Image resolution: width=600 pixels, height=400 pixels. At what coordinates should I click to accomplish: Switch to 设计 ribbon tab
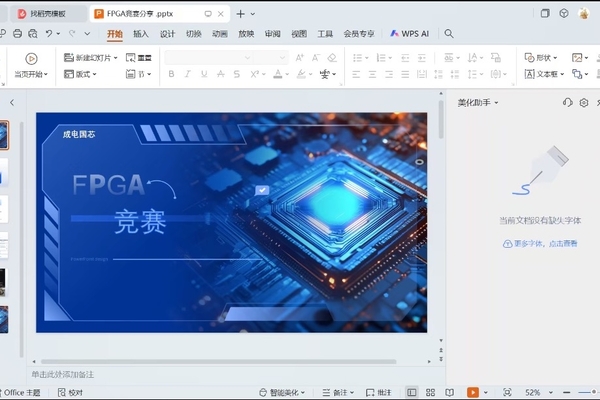167,33
